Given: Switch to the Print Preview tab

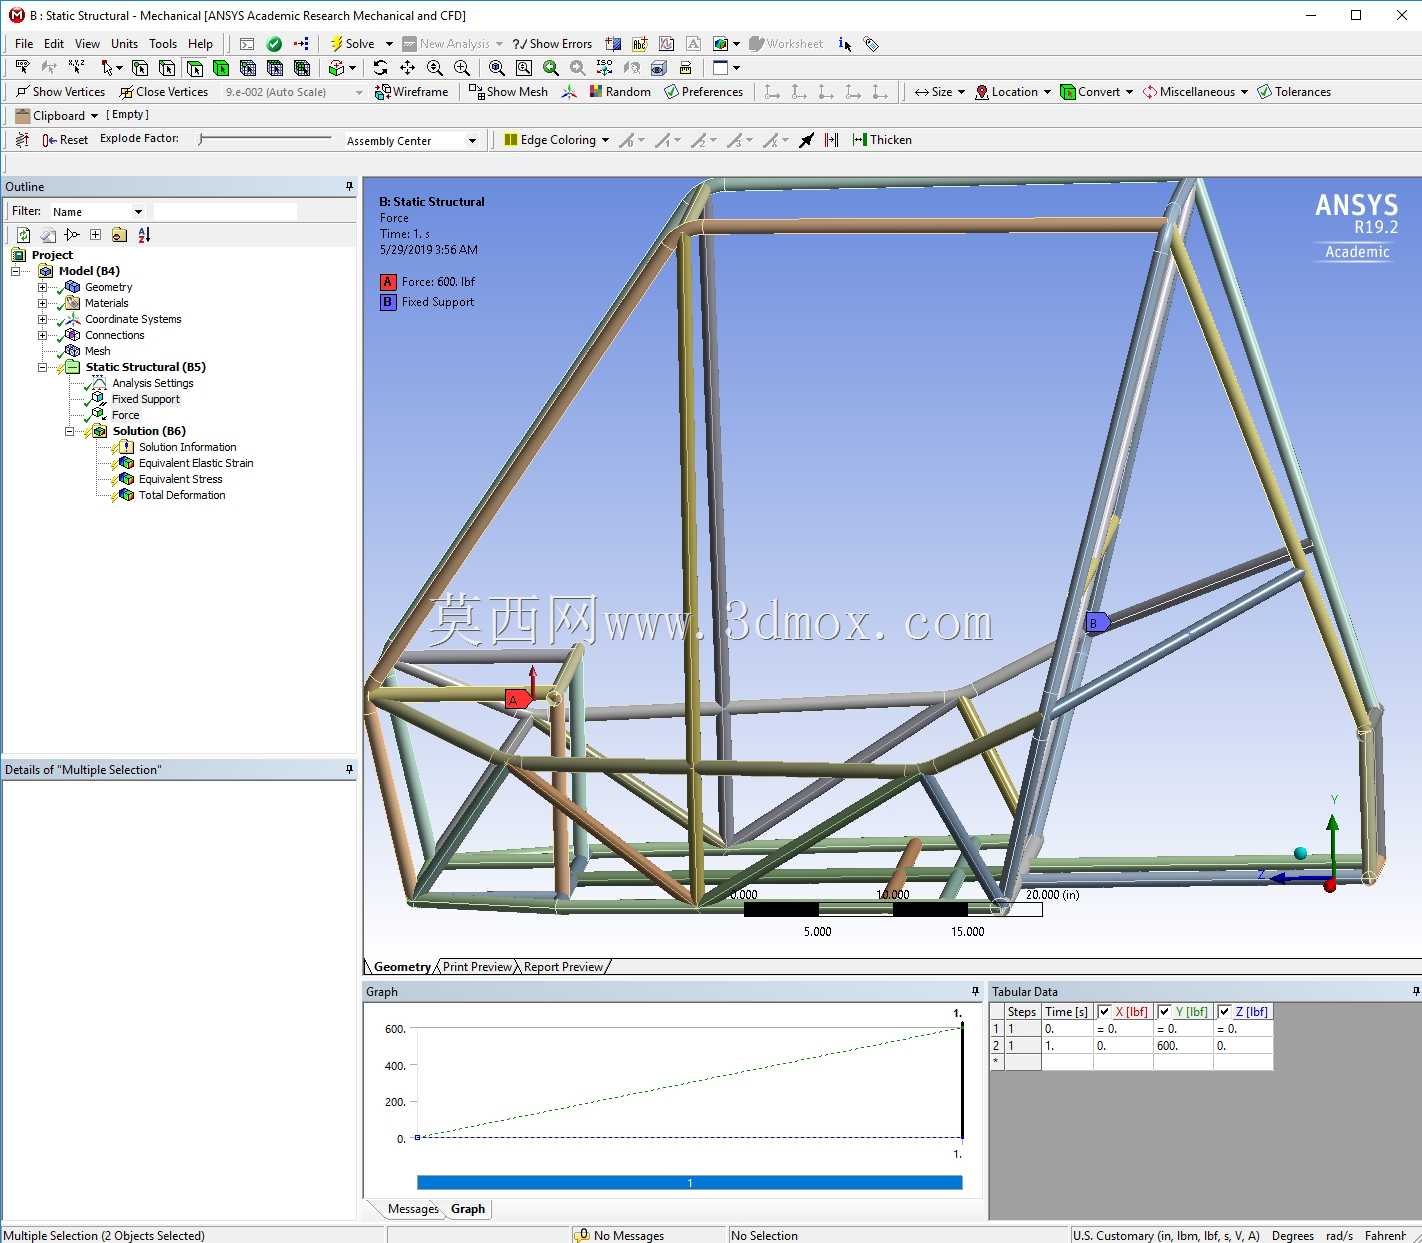Looking at the screenshot, I should tap(477, 967).
